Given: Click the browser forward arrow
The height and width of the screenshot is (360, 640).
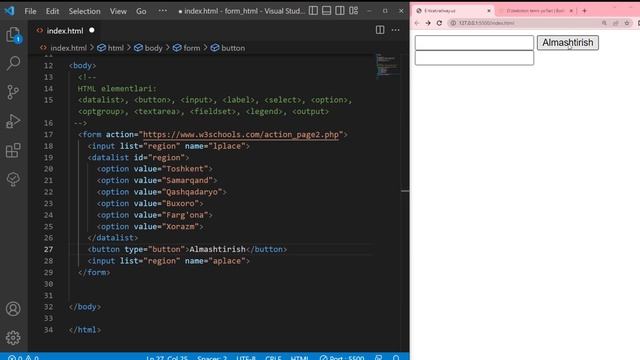Looking at the screenshot, I should pyautogui.click(x=428, y=23).
